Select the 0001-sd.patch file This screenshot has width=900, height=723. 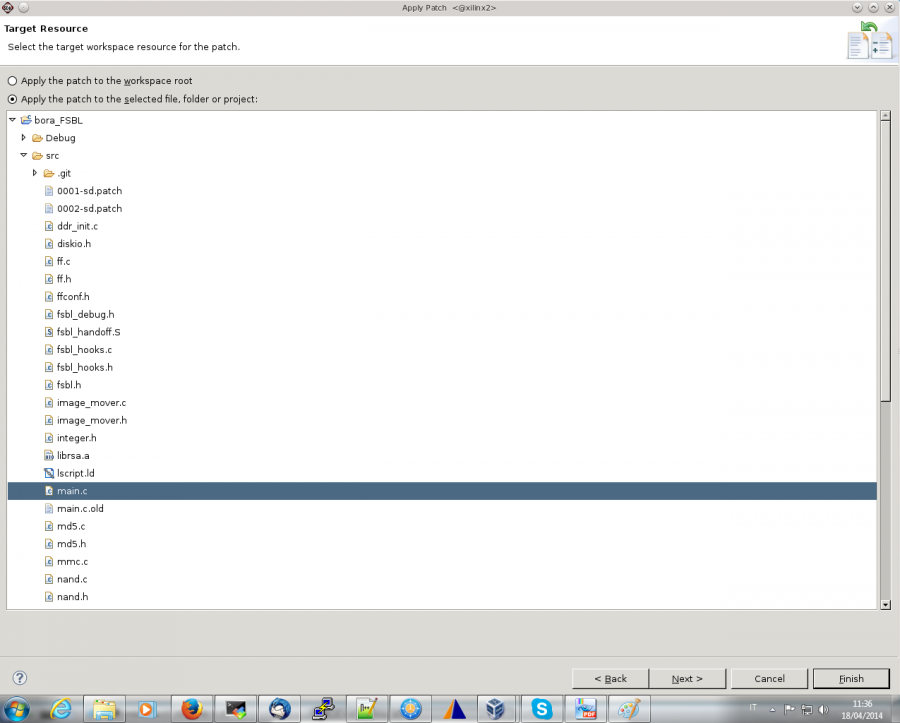coord(89,191)
